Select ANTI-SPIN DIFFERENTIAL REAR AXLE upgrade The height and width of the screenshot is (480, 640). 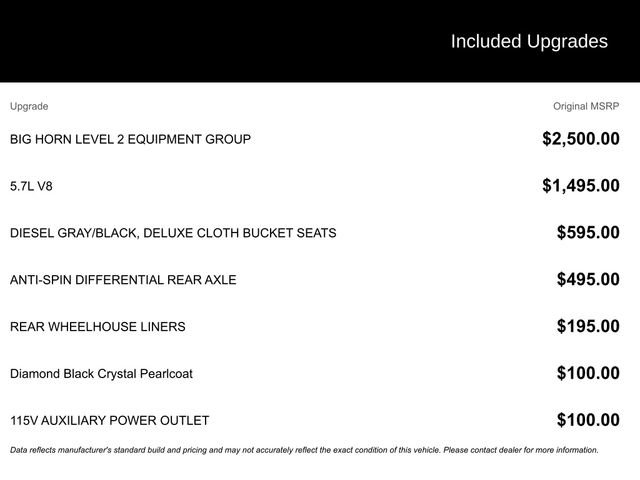(x=123, y=280)
